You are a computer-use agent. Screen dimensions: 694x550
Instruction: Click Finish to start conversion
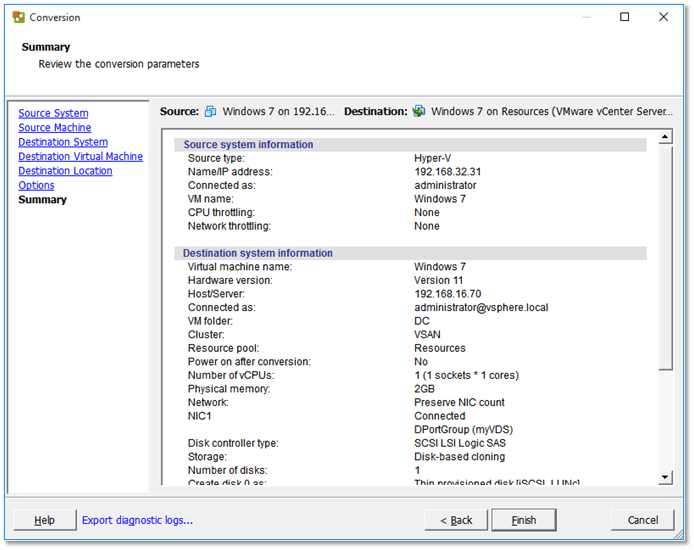coord(524,520)
